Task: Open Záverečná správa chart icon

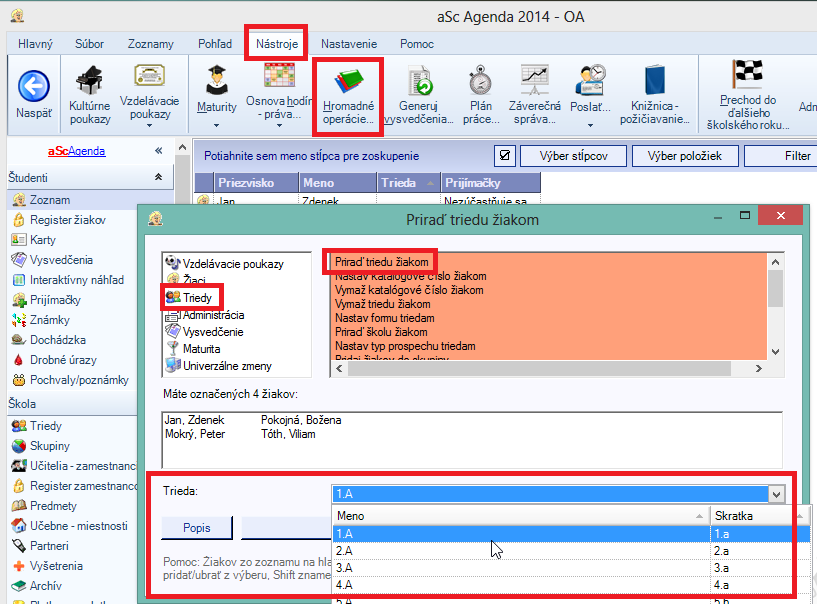Action: point(534,79)
